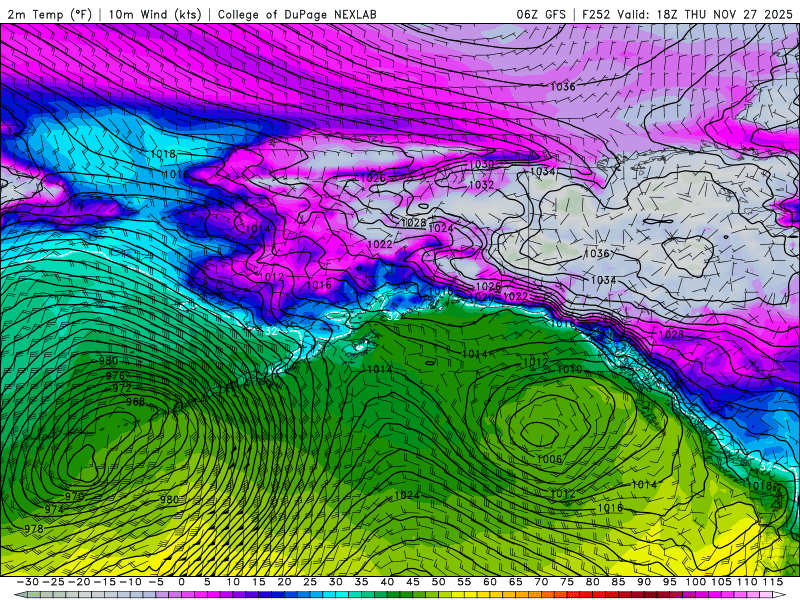This screenshot has height=600, width=800.
Task: Click '0' on the temperature color scale
Action: pos(182,582)
